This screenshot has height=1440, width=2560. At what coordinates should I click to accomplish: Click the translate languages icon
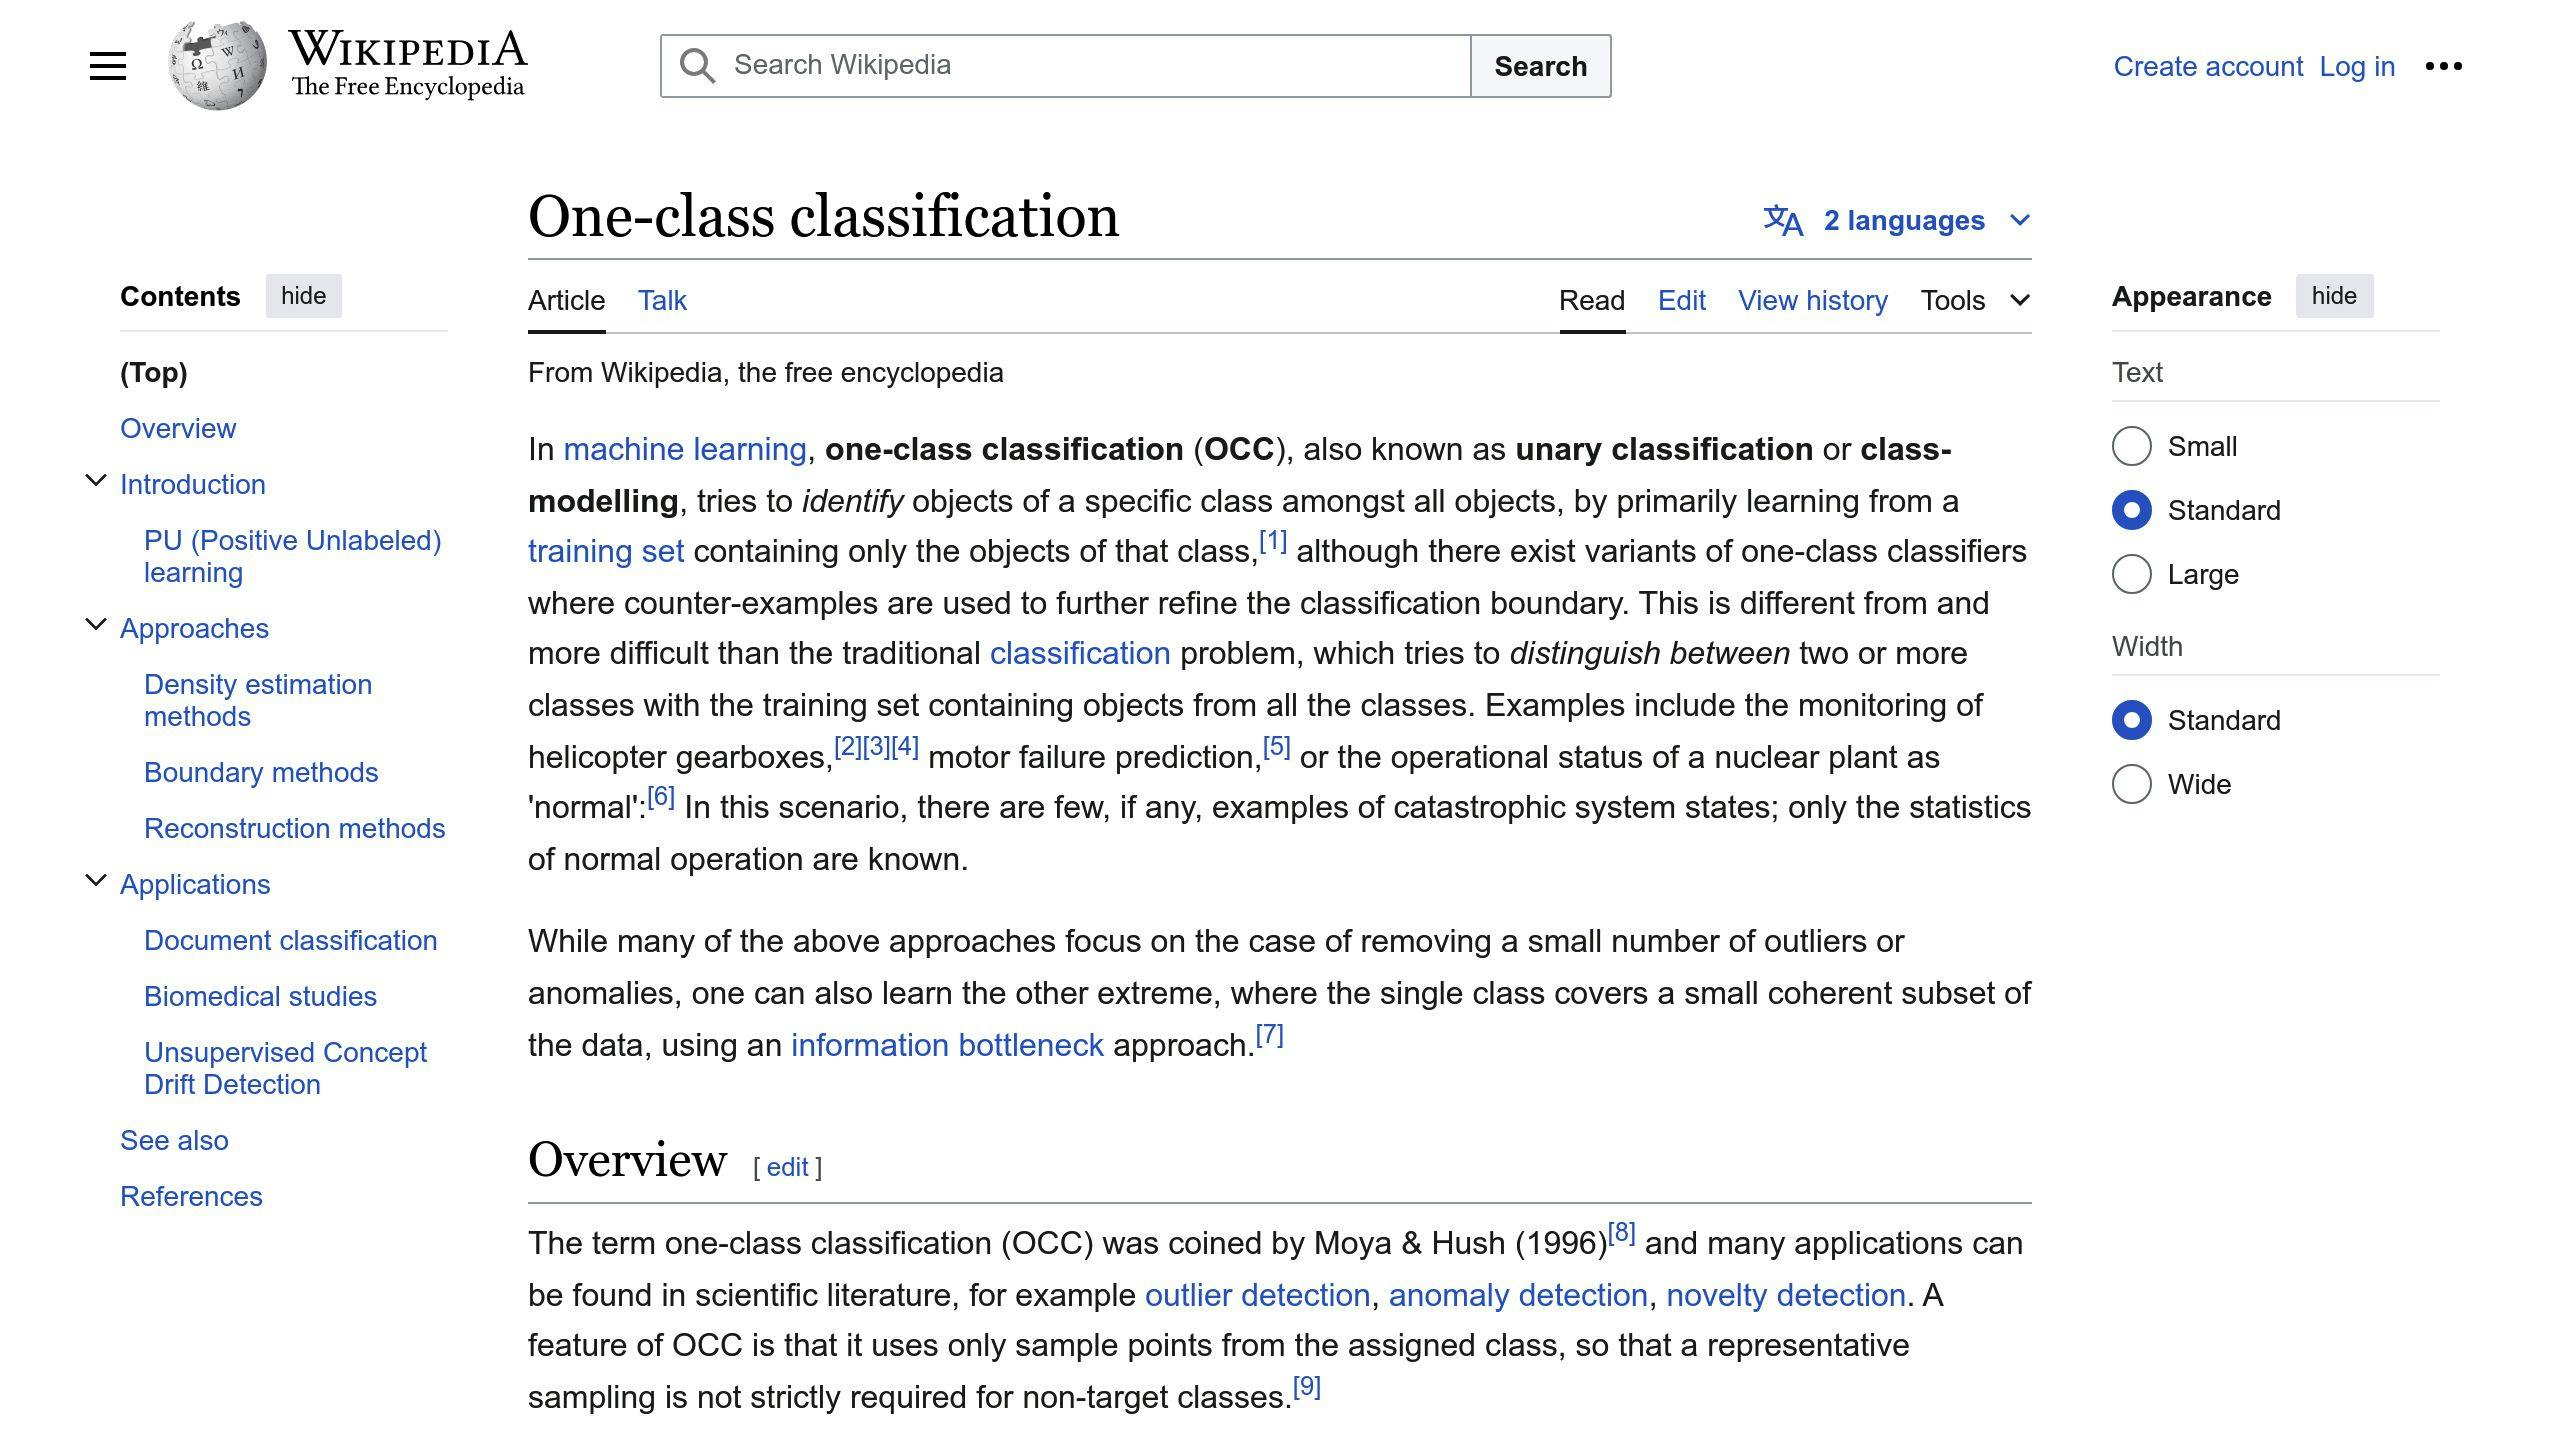click(1779, 220)
